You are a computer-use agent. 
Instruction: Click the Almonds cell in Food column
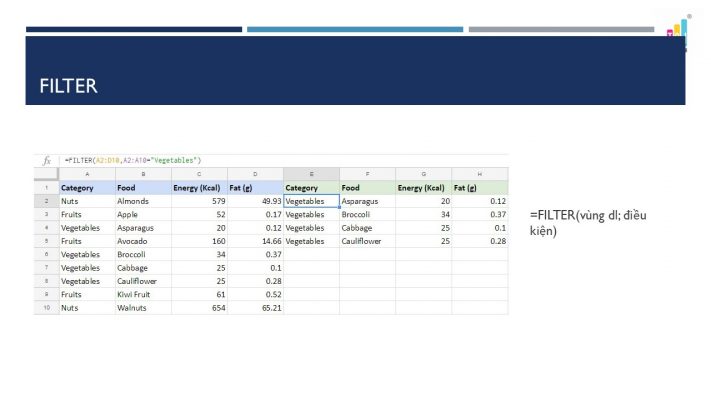click(142, 201)
